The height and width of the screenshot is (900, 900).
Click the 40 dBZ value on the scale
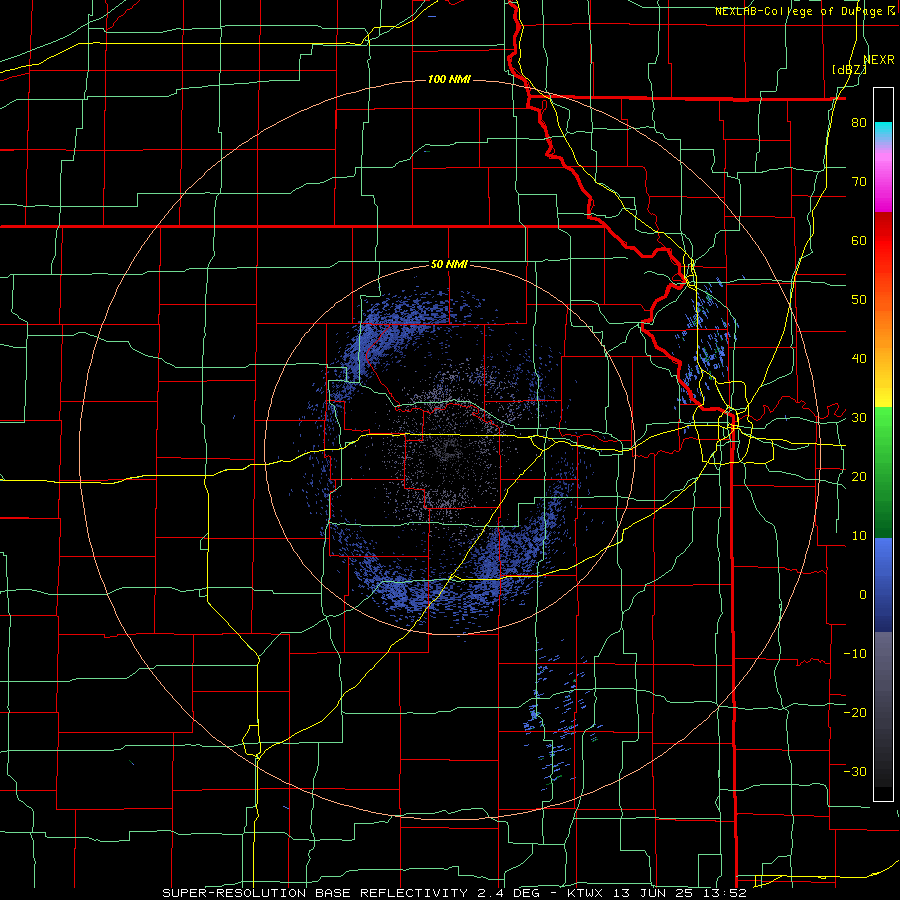coord(859,359)
